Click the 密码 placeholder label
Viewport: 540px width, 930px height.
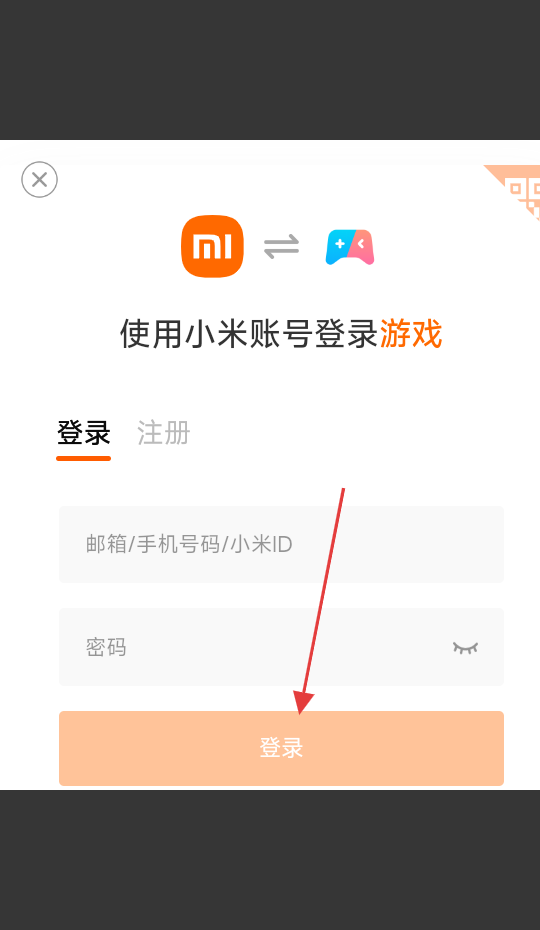pyautogui.click(x=106, y=647)
